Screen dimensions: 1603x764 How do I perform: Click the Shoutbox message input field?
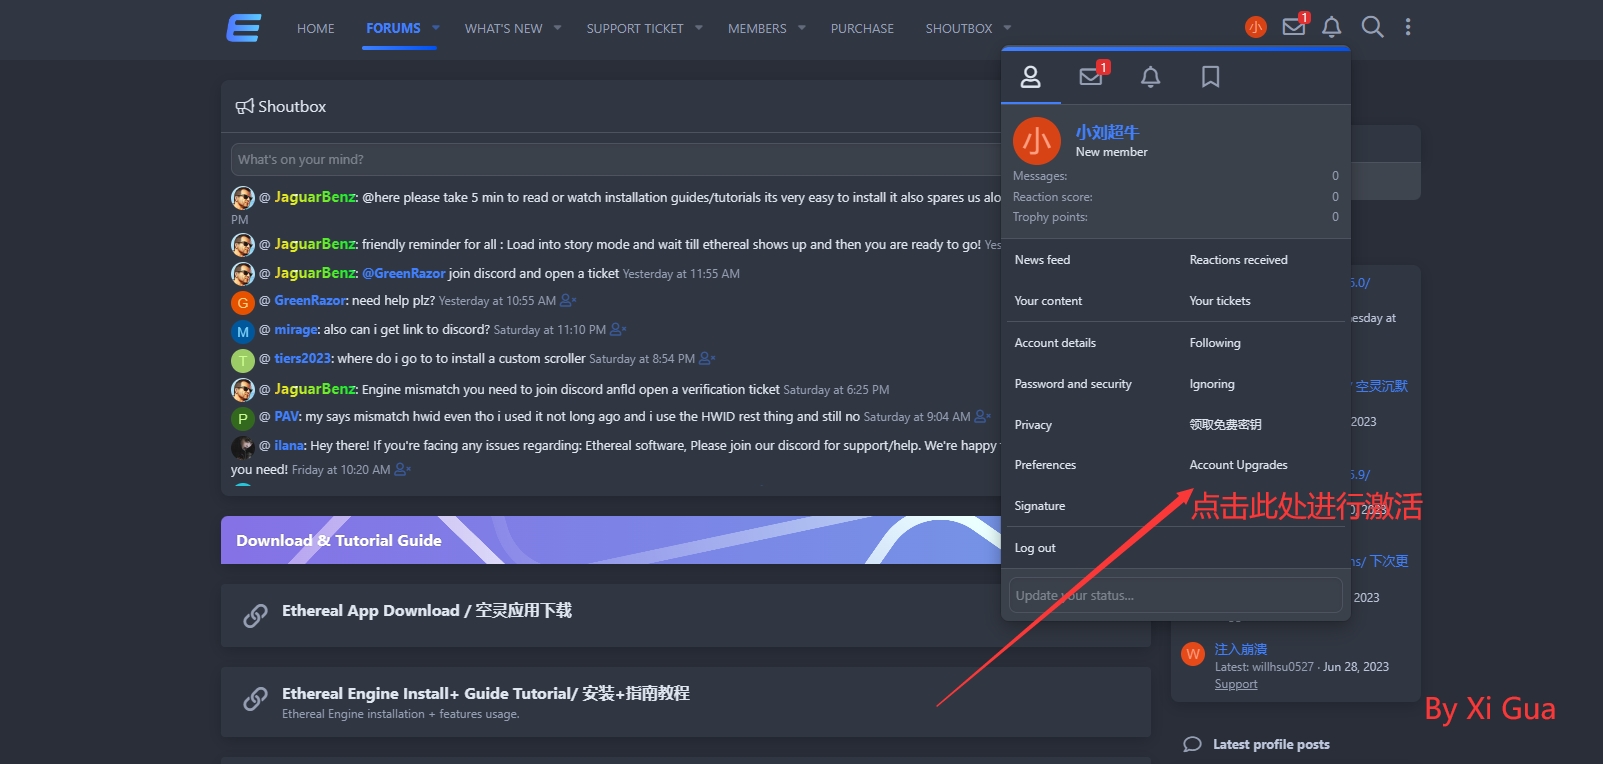click(x=615, y=159)
